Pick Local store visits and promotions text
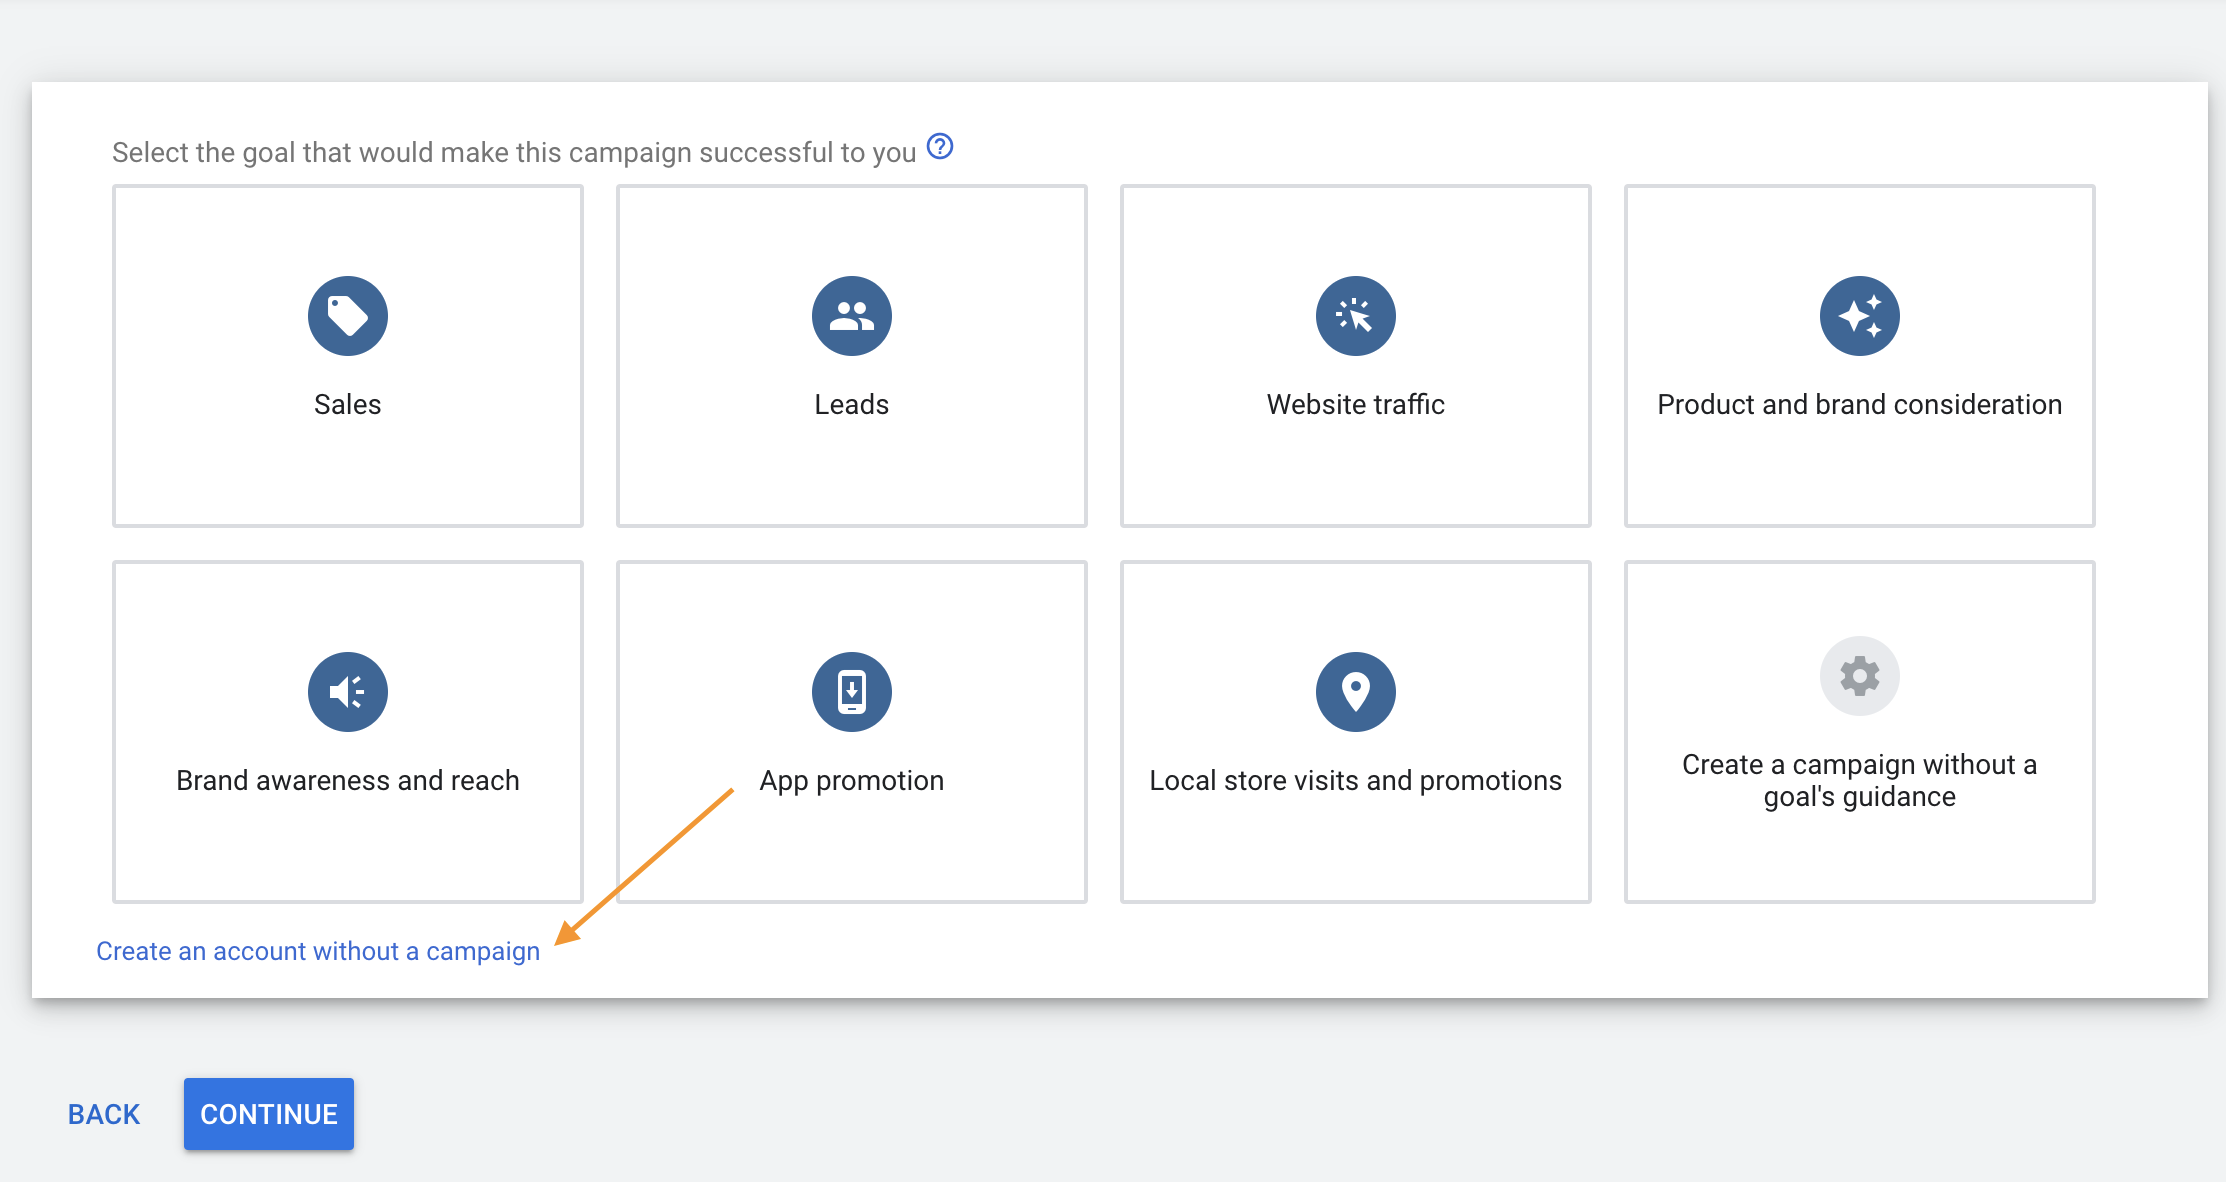Image resolution: width=2226 pixels, height=1182 pixels. tap(1355, 780)
